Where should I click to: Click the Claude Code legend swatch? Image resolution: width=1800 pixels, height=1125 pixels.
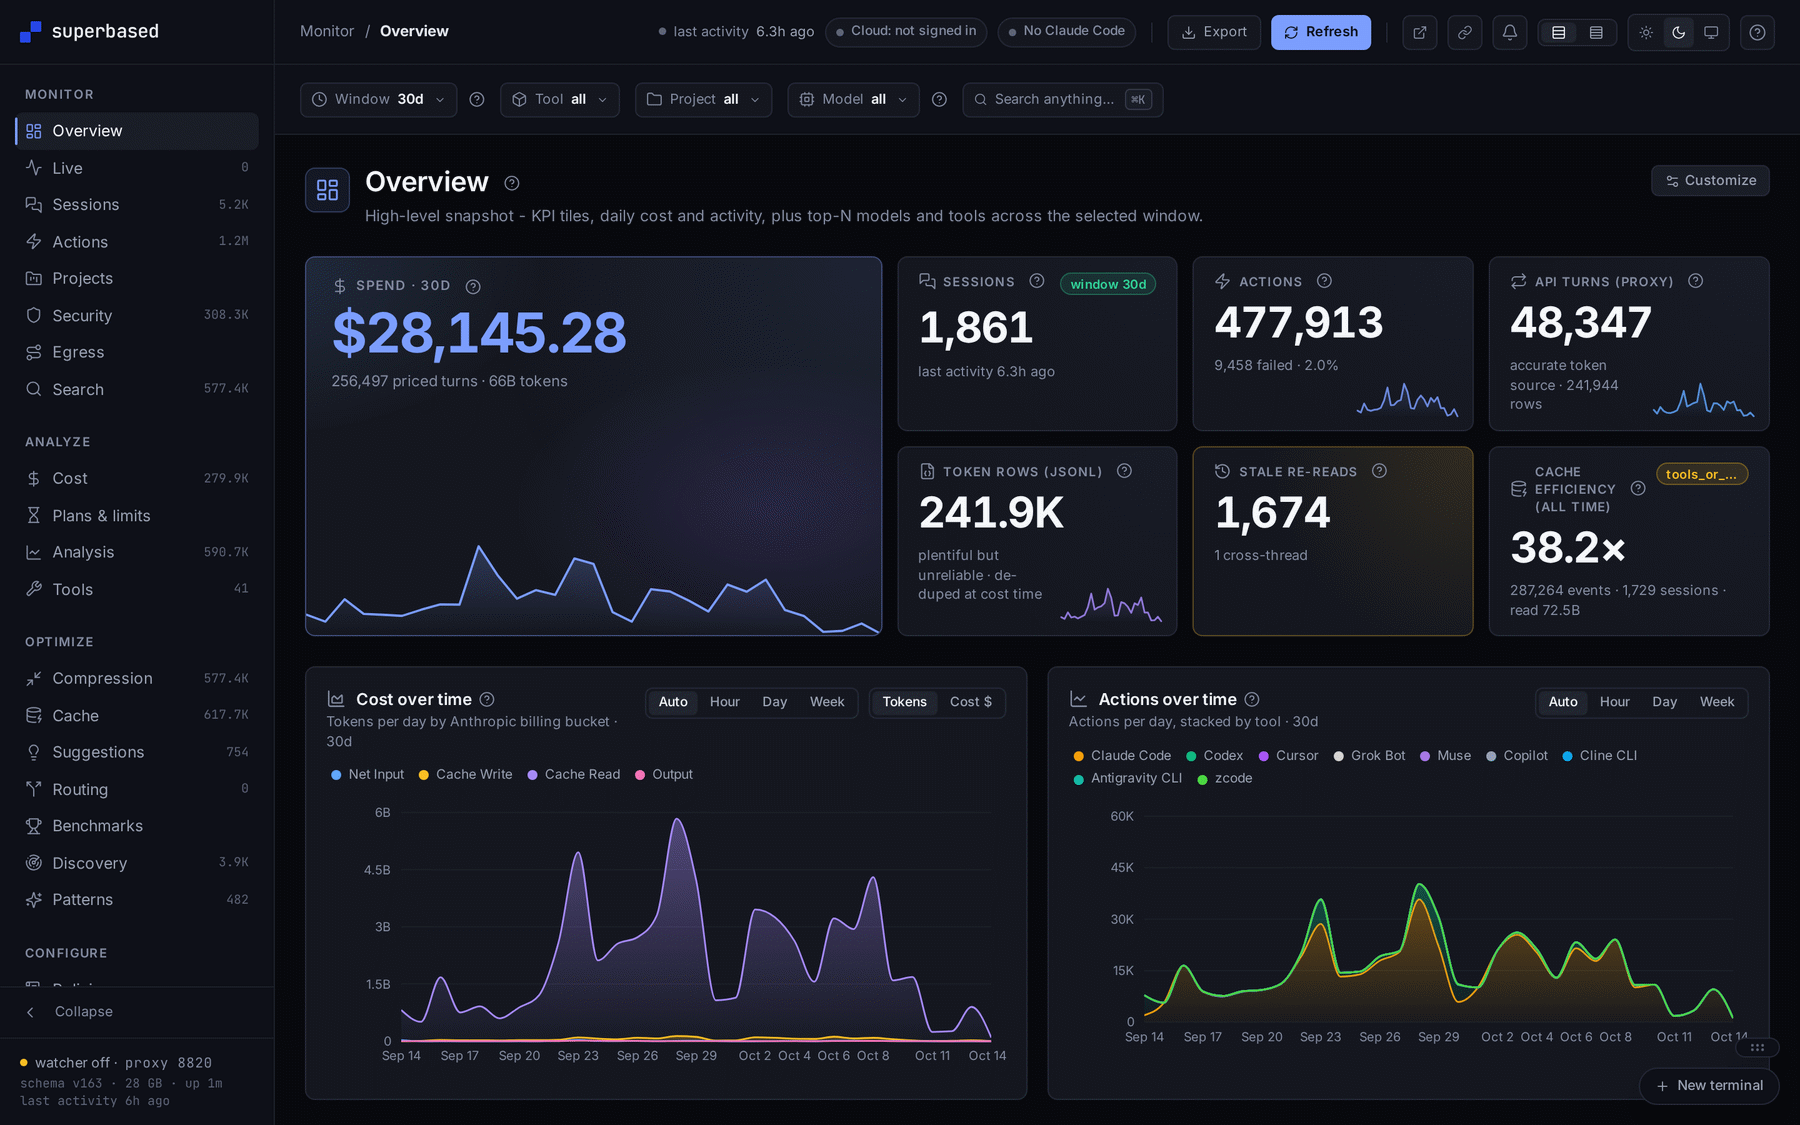tap(1078, 756)
